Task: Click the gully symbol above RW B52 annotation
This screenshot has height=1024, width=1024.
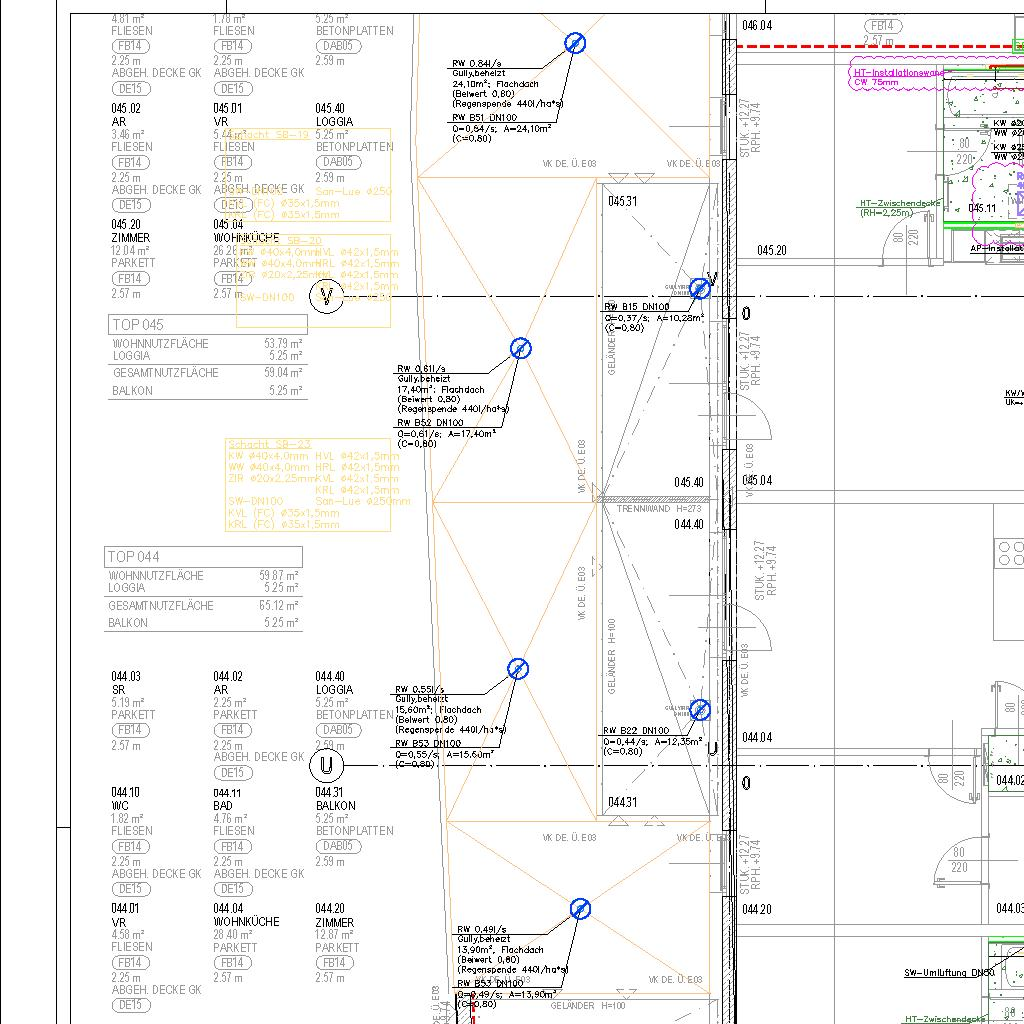Action: click(520, 348)
